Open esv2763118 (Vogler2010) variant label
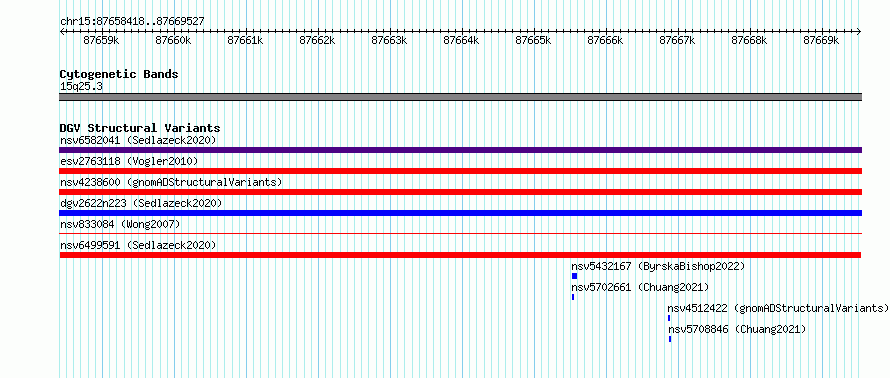The width and height of the screenshot is (890, 378). (x=129, y=161)
